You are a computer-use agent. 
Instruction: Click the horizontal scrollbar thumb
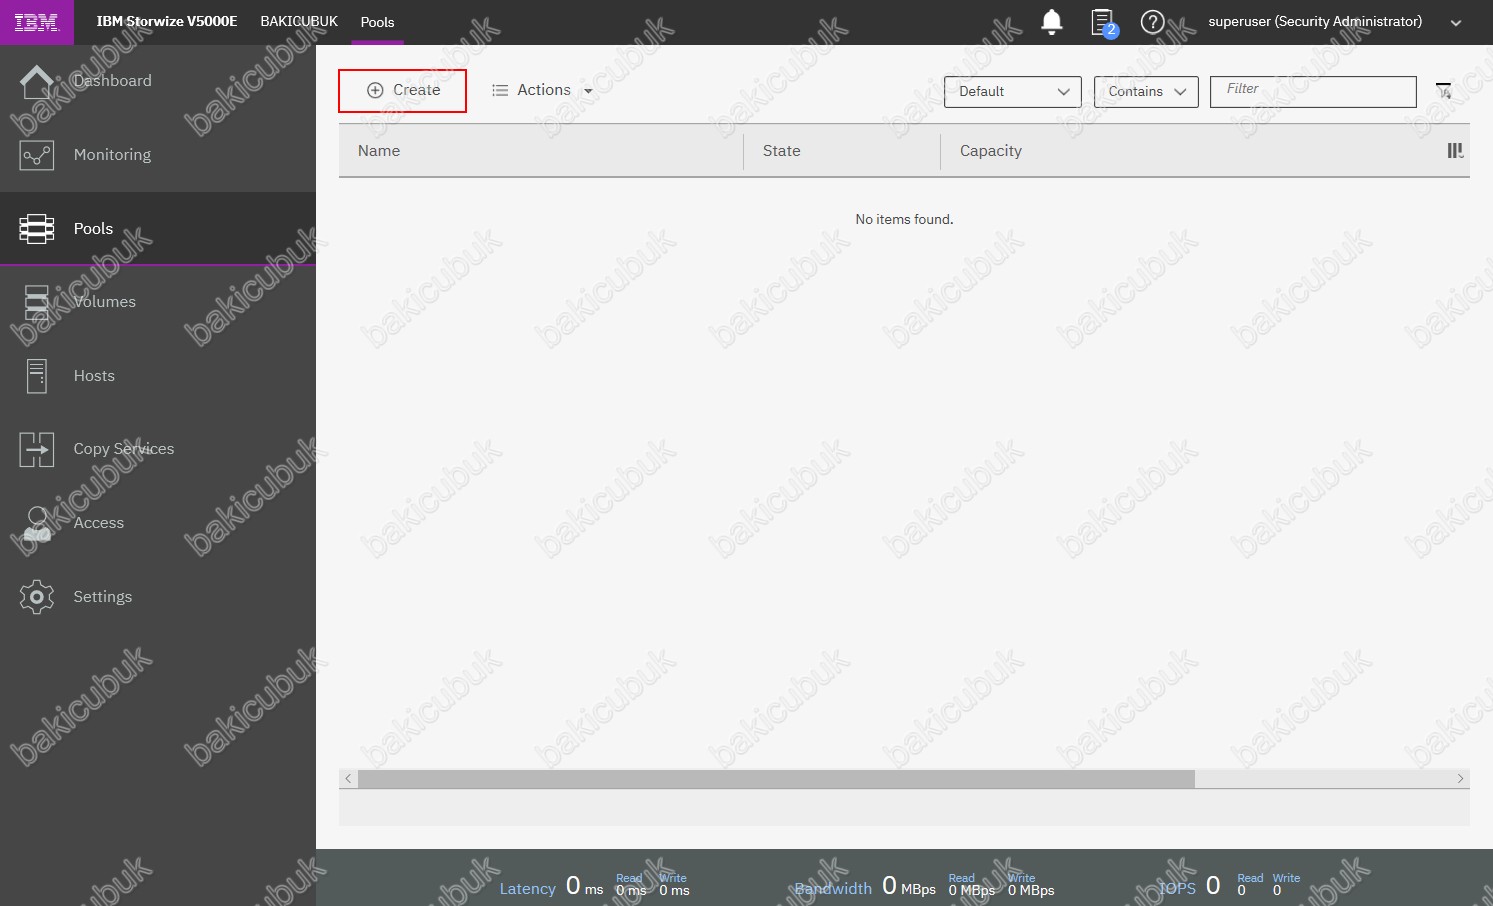click(776, 779)
